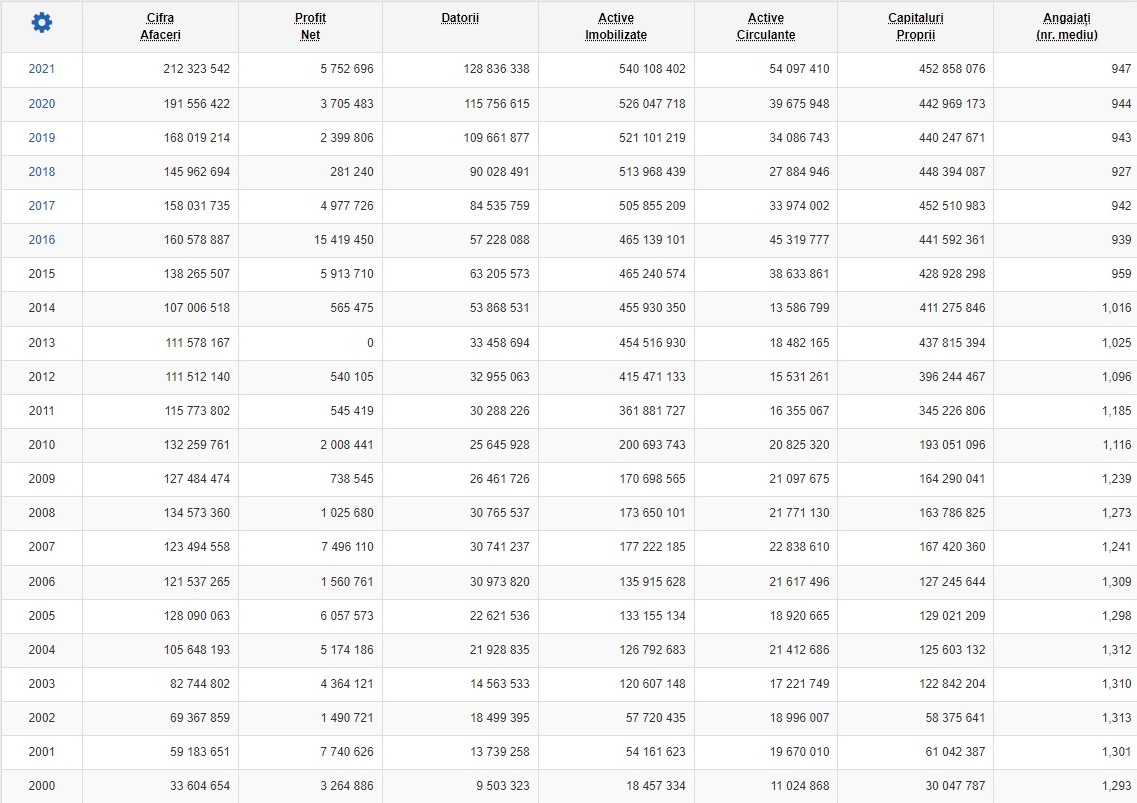Select the 2004 year cell
This screenshot has height=803, width=1137.
click(x=41, y=651)
